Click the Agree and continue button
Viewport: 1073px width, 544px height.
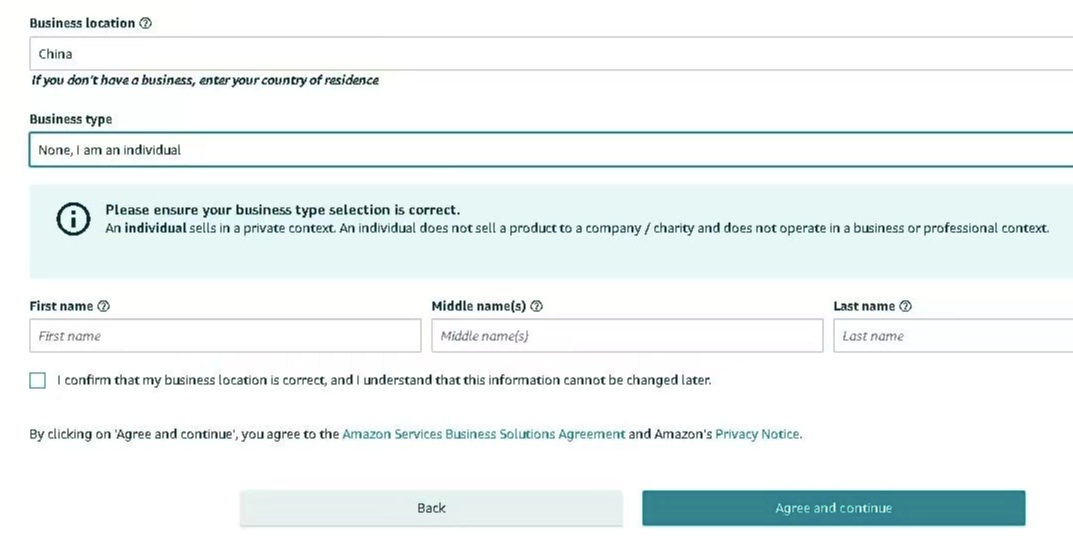pyautogui.click(x=833, y=508)
